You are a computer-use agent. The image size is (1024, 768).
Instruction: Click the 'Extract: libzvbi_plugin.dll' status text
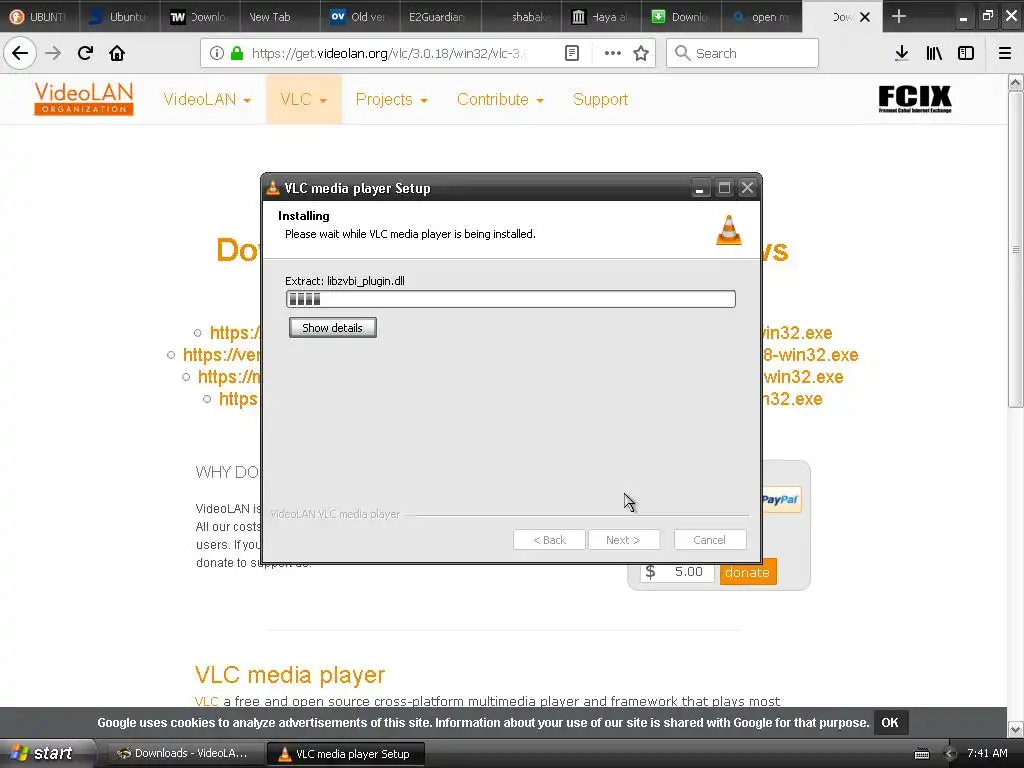(x=345, y=281)
